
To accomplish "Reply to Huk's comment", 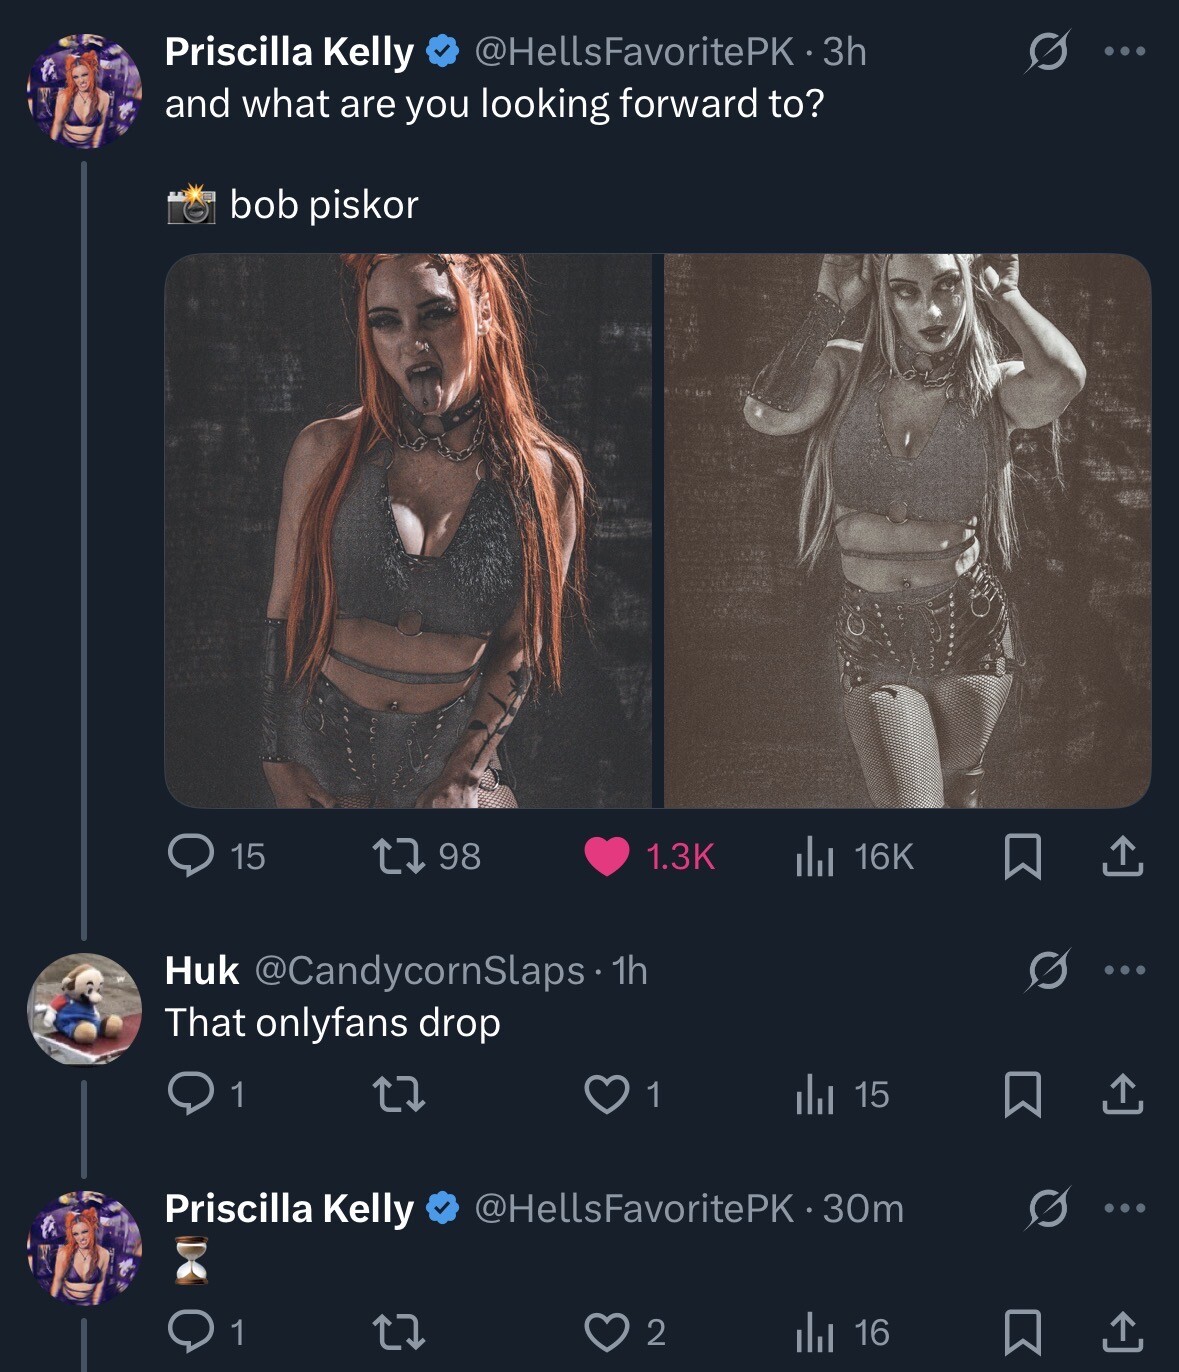I will tap(190, 1094).
